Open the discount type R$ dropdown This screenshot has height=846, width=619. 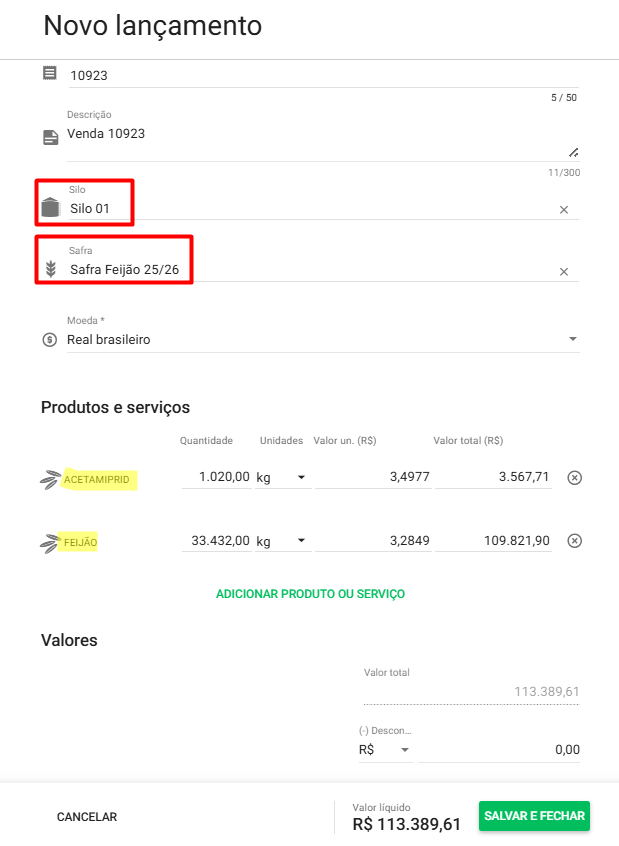(x=405, y=750)
